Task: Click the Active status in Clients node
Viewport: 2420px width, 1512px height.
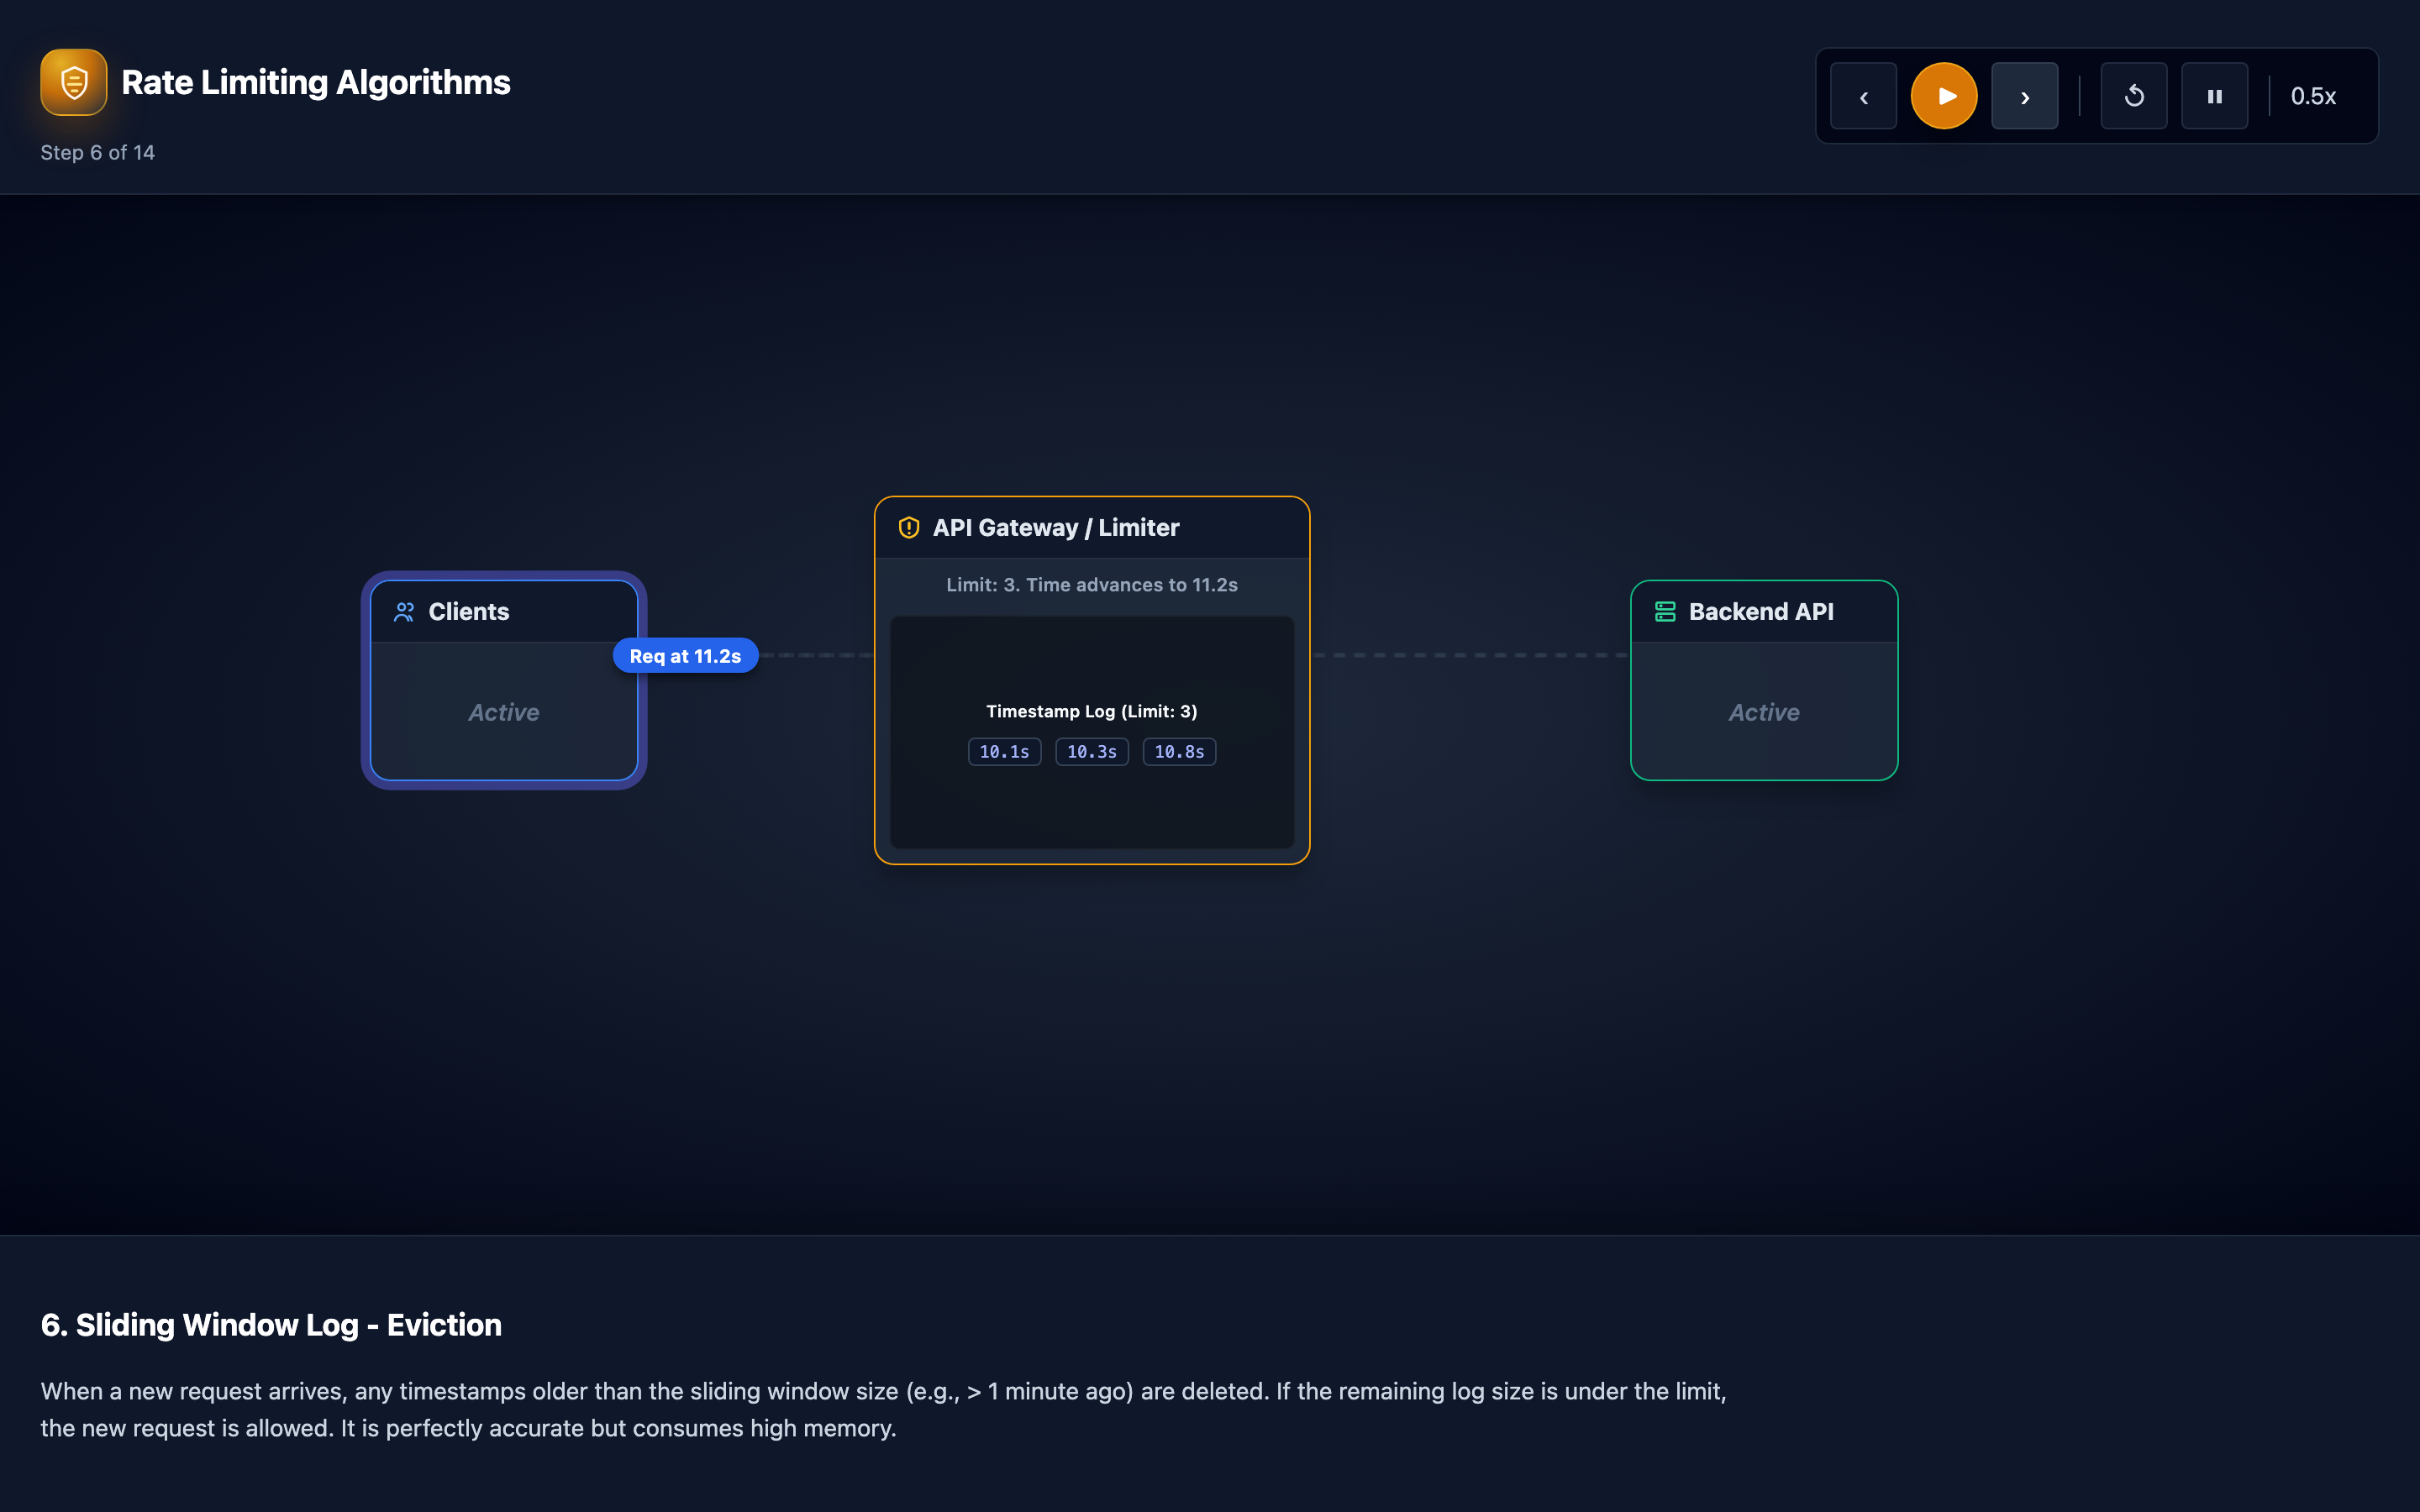Action: 504,712
